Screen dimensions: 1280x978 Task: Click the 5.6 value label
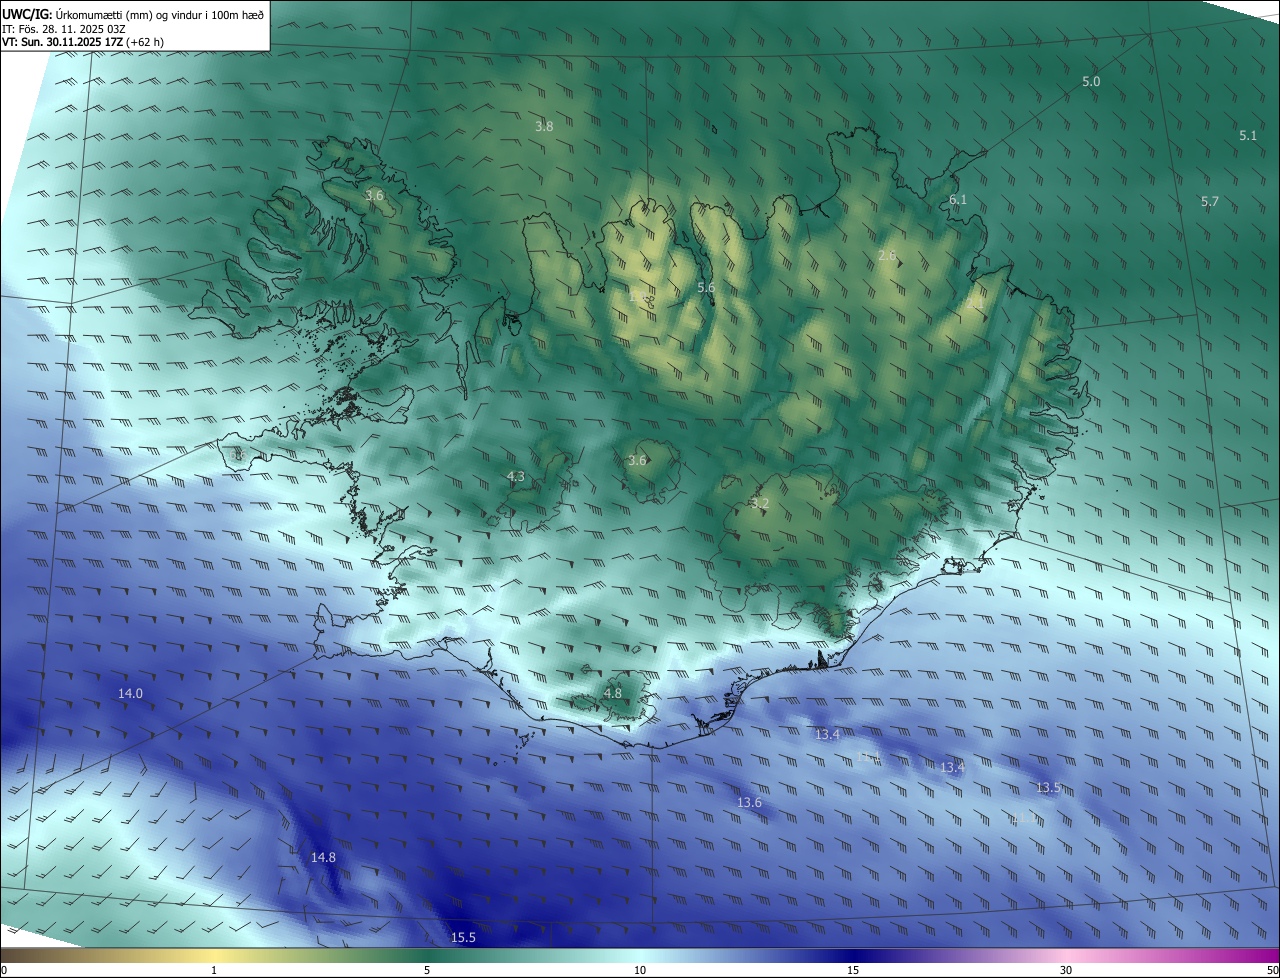pos(706,288)
